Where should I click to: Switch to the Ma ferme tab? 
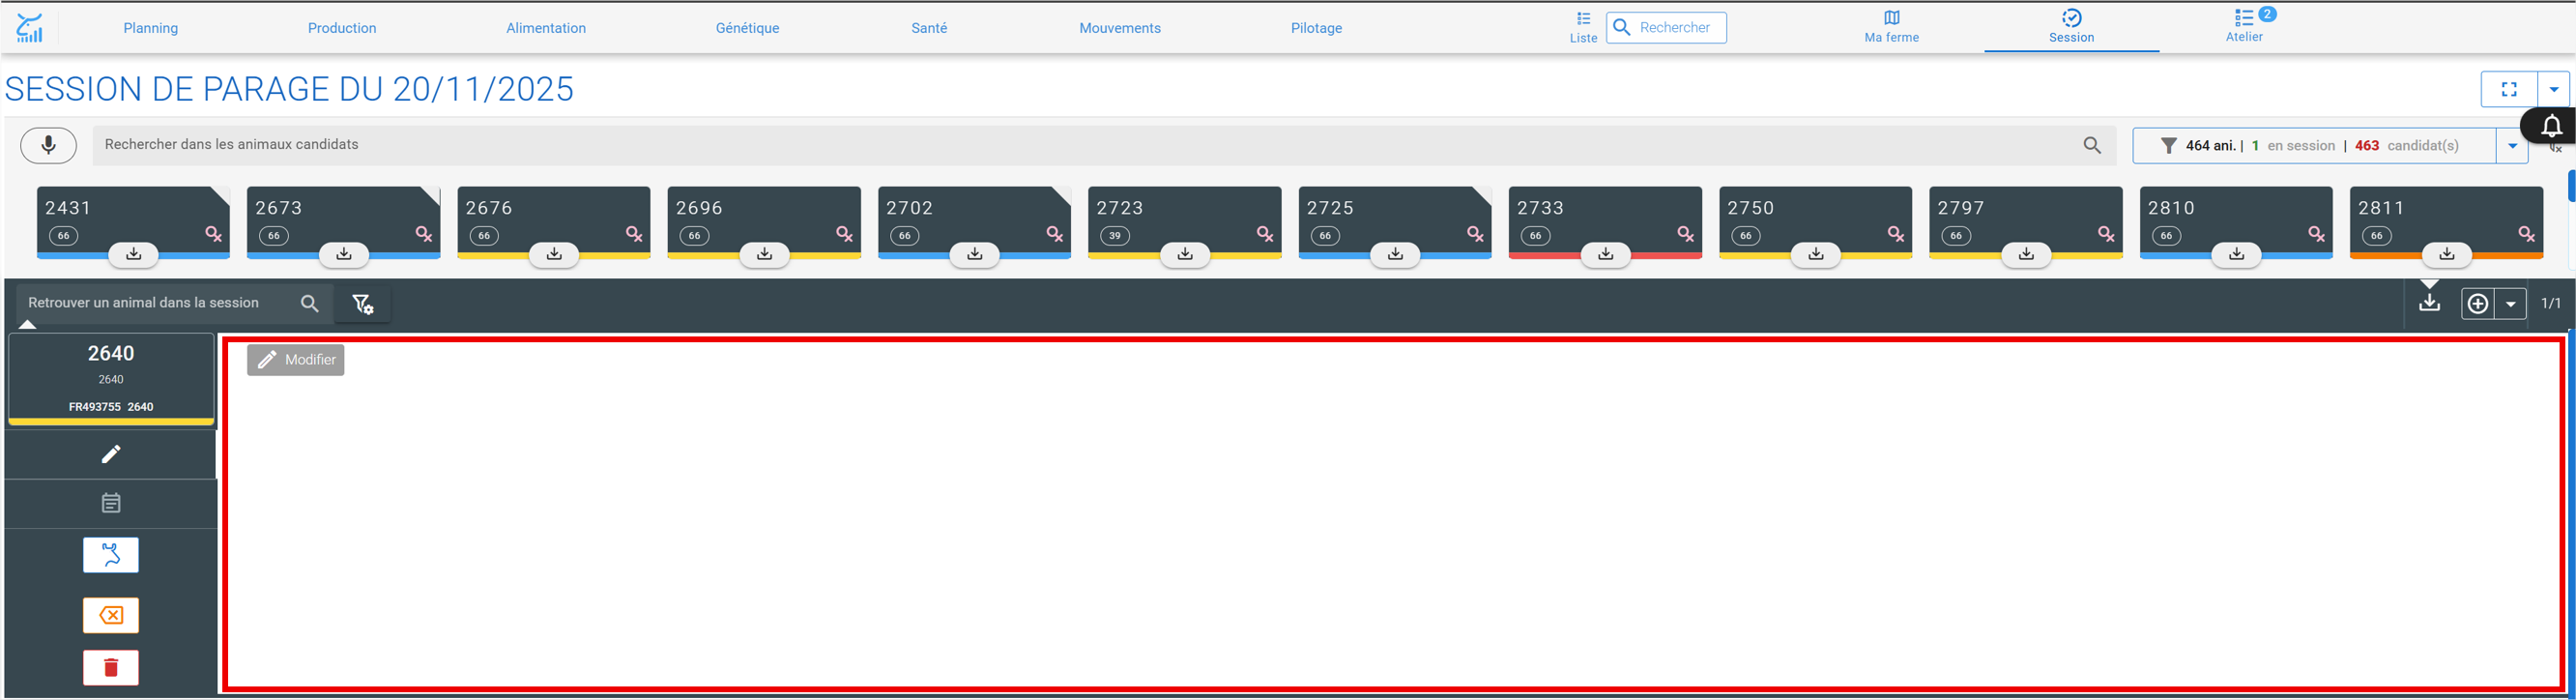[x=1891, y=27]
